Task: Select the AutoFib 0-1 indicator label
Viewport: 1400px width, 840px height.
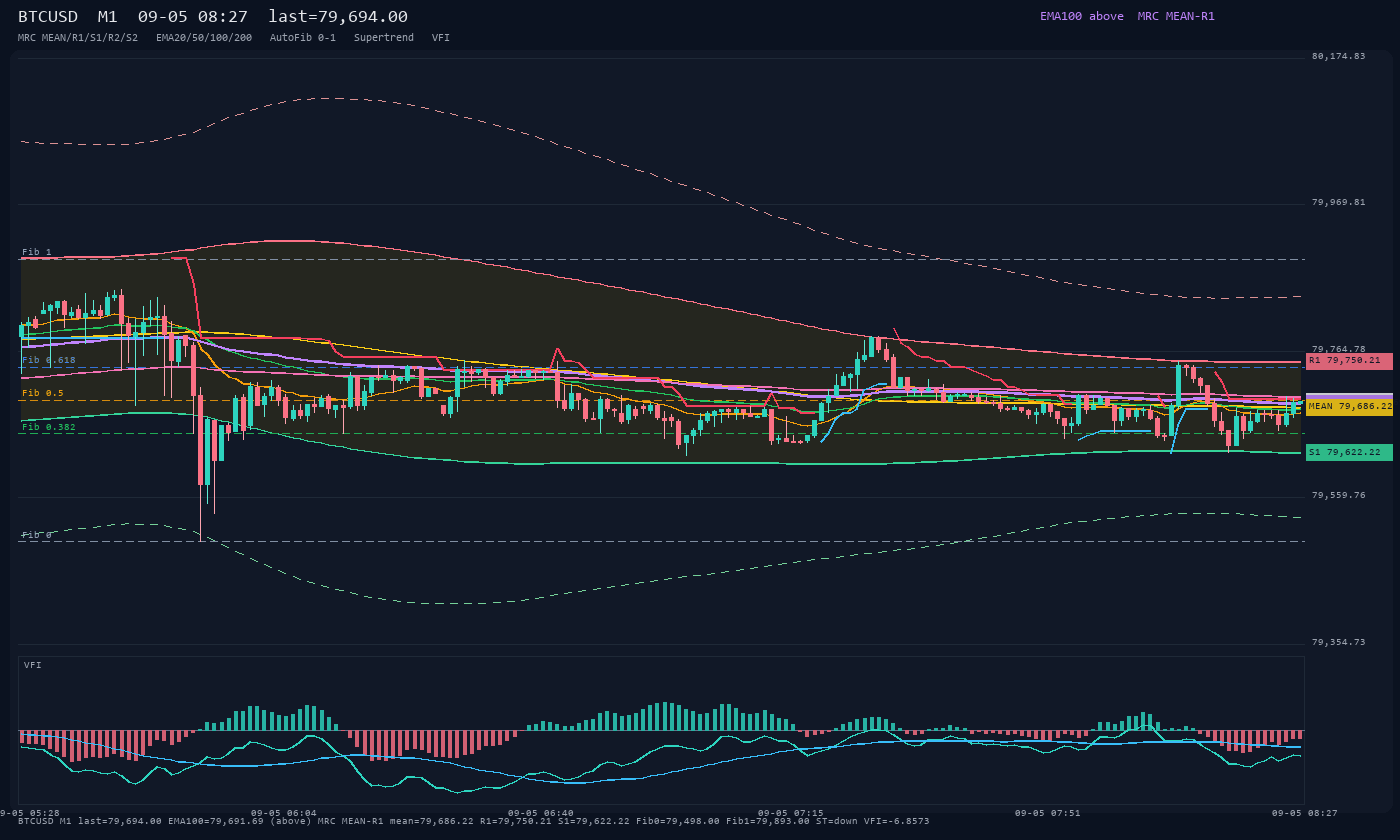Action: coord(303,37)
